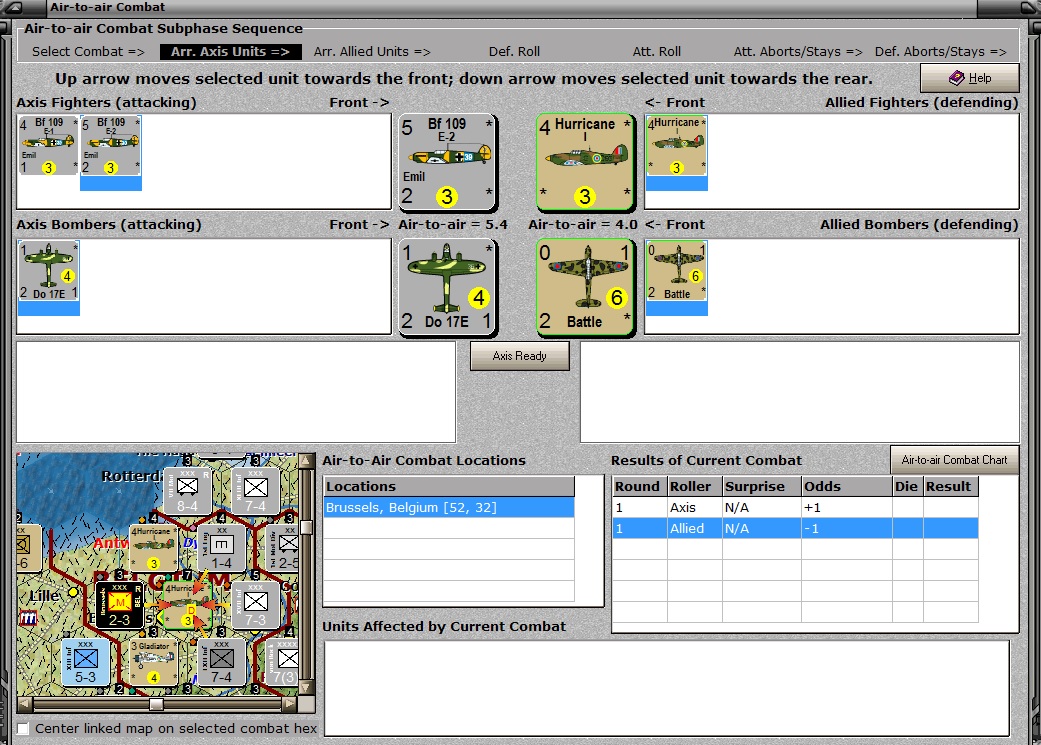Image resolution: width=1041 pixels, height=745 pixels.
Task: Click the black 2-3 Belgian mechanized counter
Action: [x=120, y=606]
